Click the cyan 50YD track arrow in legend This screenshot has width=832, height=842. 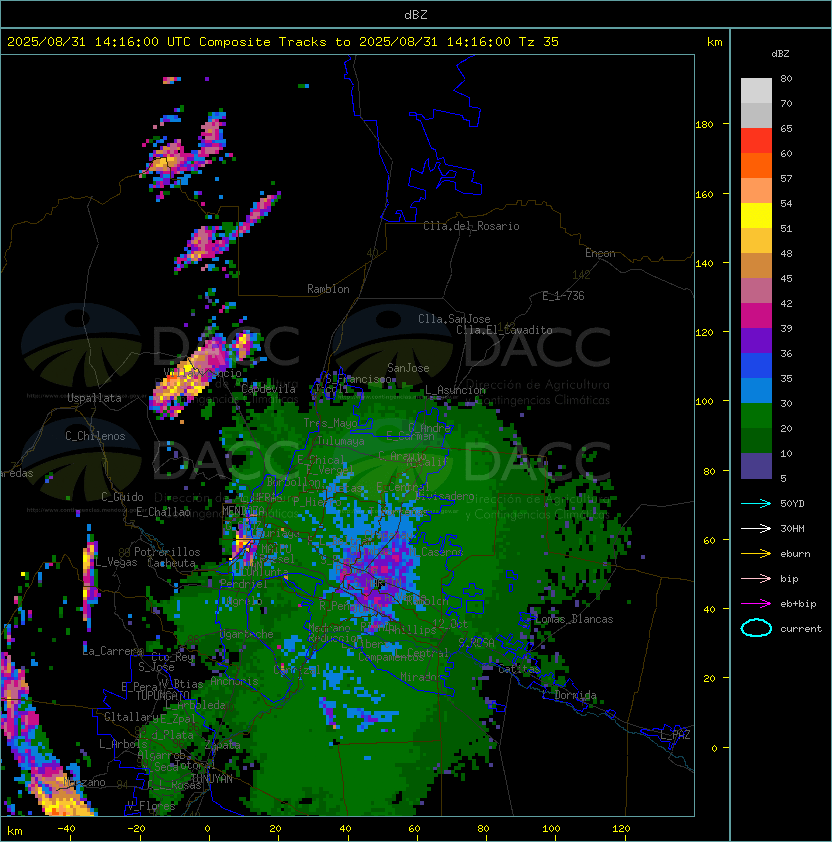coord(756,503)
